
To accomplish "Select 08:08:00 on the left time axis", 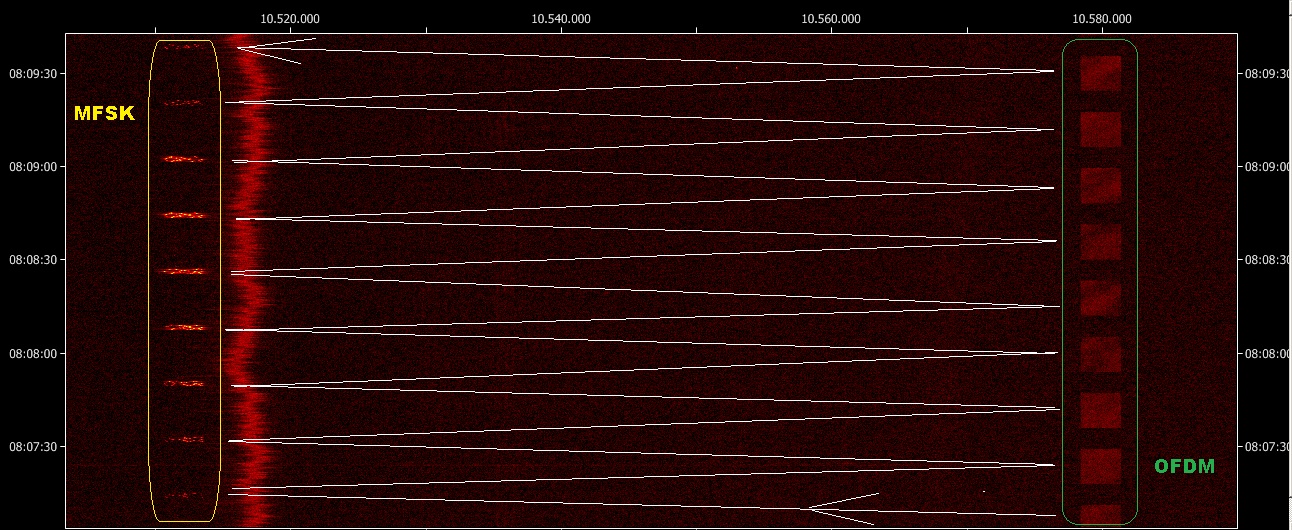I will point(32,353).
